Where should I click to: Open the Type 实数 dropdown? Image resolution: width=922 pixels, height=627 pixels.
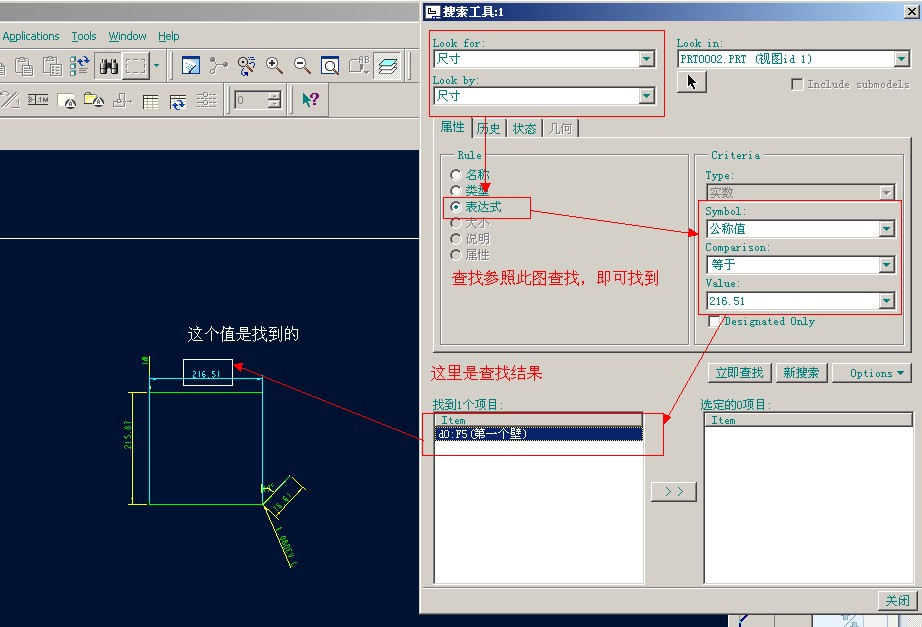887,192
